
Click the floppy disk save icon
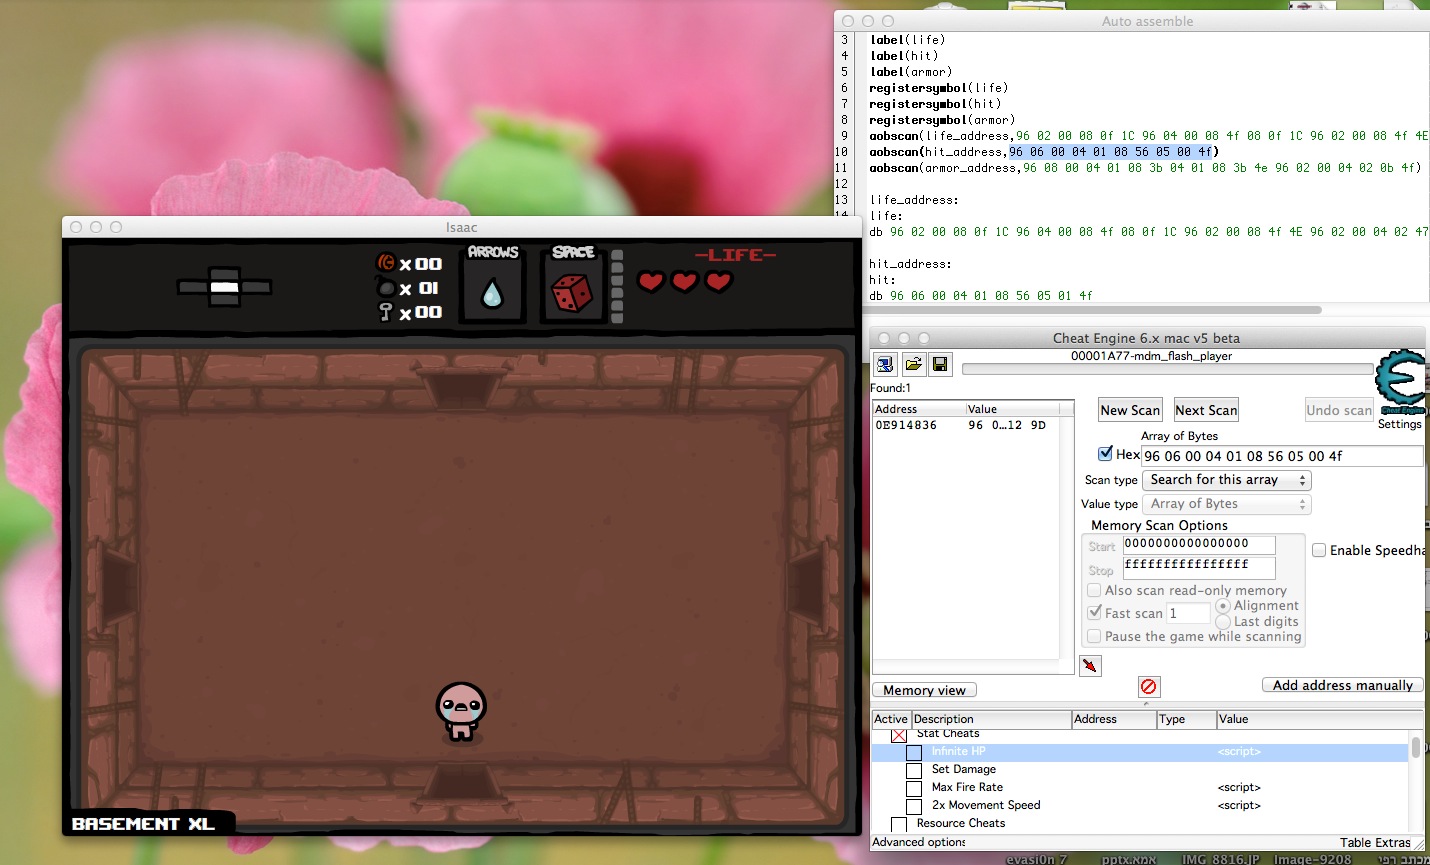coord(939,364)
